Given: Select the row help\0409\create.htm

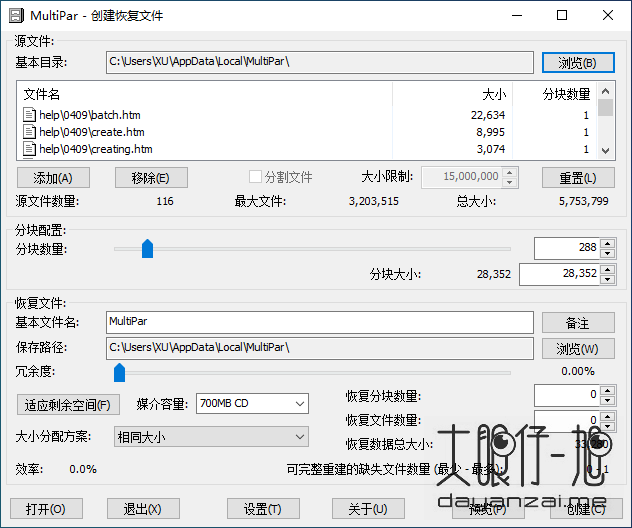Looking at the screenshot, I should pos(308,132).
